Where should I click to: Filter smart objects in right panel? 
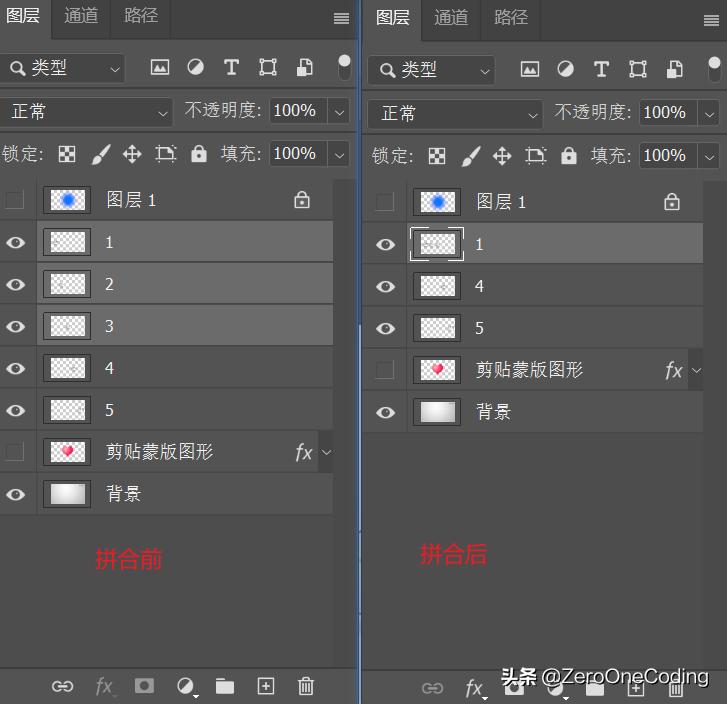tap(674, 69)
